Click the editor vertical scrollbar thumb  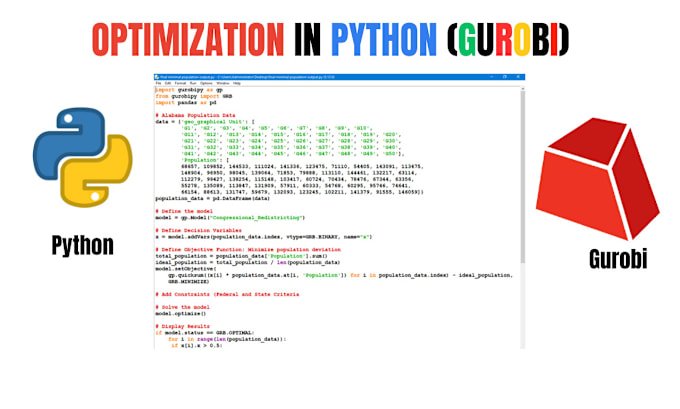[x=523, y=177]
